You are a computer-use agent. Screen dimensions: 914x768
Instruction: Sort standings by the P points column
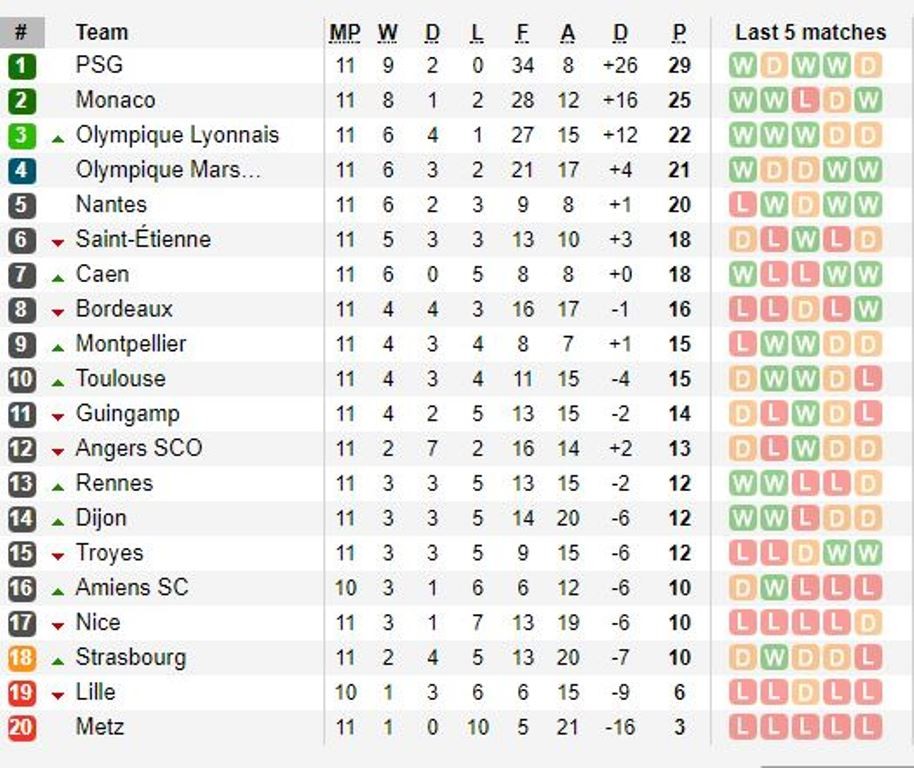point(678,31)
